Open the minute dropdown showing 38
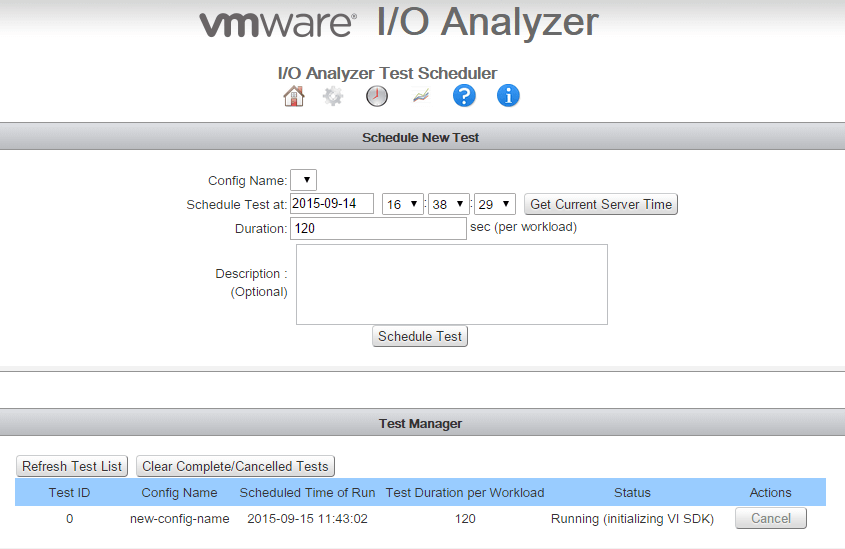The width and height of the screenshot is (845, 549). tap(448, 204)
